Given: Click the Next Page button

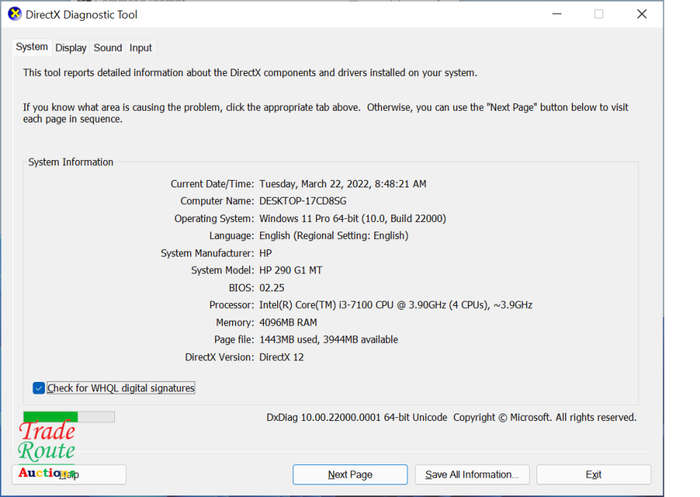Looking at the screenshot, I should (350, 474).
